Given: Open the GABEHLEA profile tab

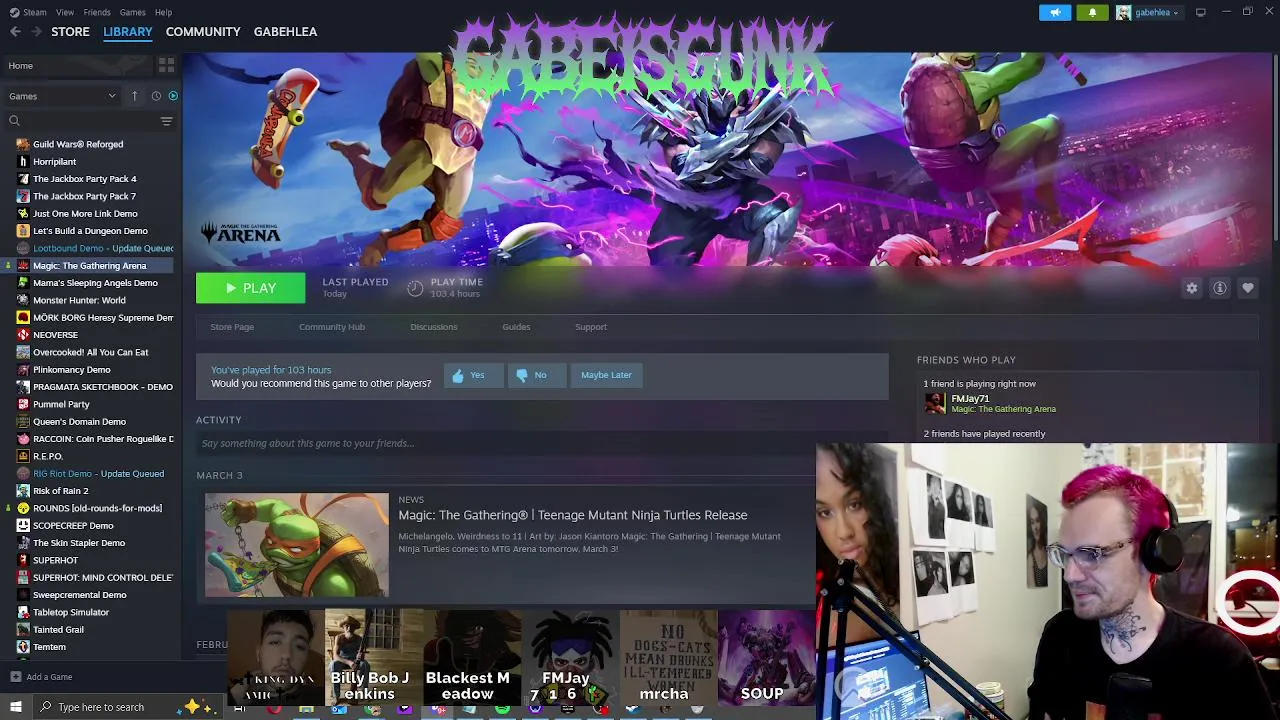Looking at the screenshot, I should click(285, 32).
